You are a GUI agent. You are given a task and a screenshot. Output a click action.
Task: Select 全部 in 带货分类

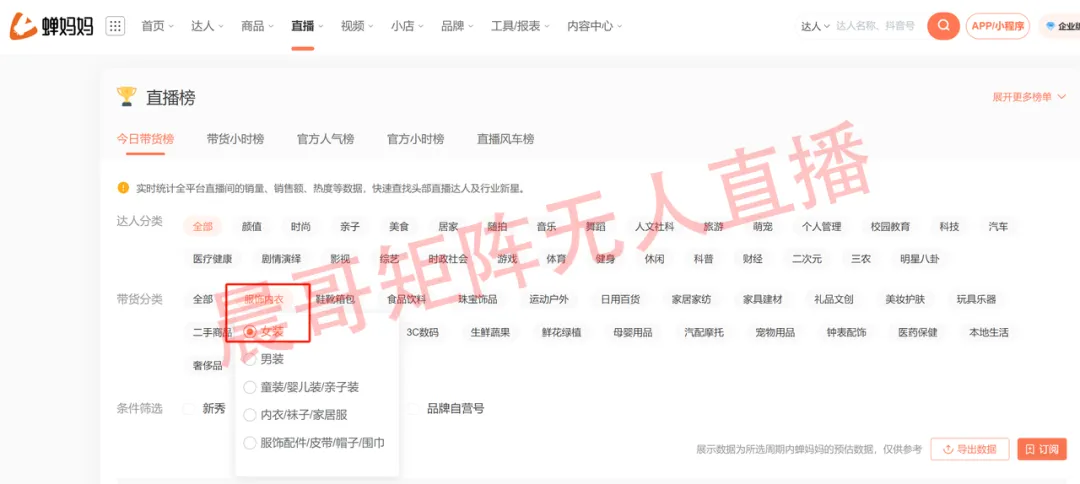[202, 299]
